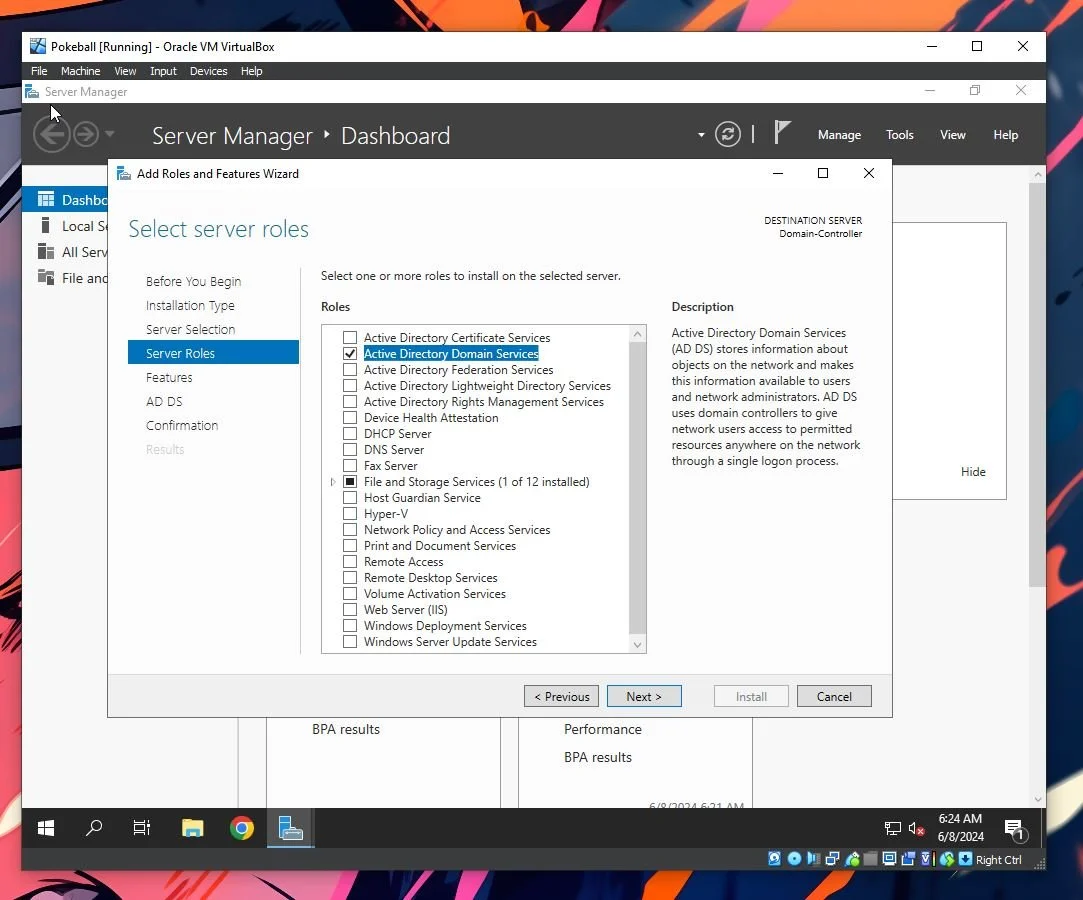Refresh the Server Manager dashboard
Screen dimensions: 1083x900
(727, 134)
